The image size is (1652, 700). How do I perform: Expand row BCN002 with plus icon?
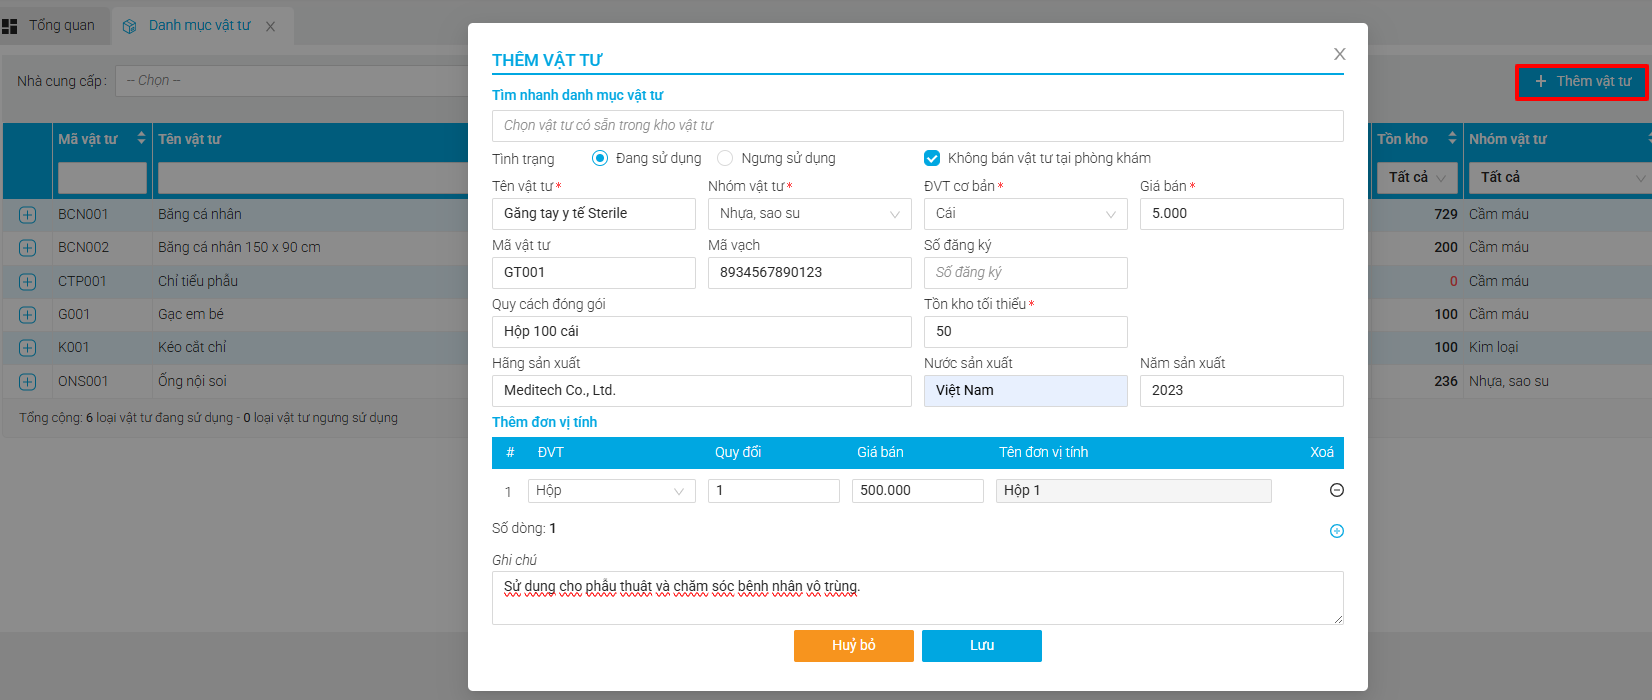click(x=27, y=248)
